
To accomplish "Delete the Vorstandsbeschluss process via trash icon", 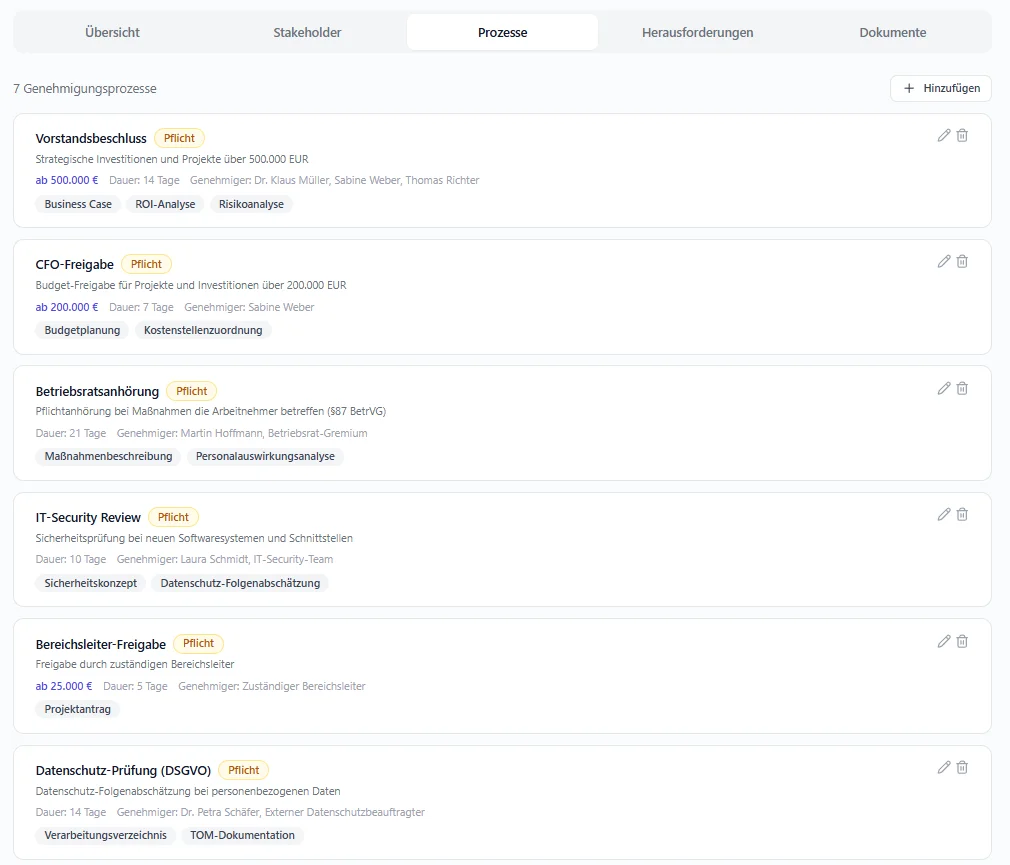I will coord(962,135).
